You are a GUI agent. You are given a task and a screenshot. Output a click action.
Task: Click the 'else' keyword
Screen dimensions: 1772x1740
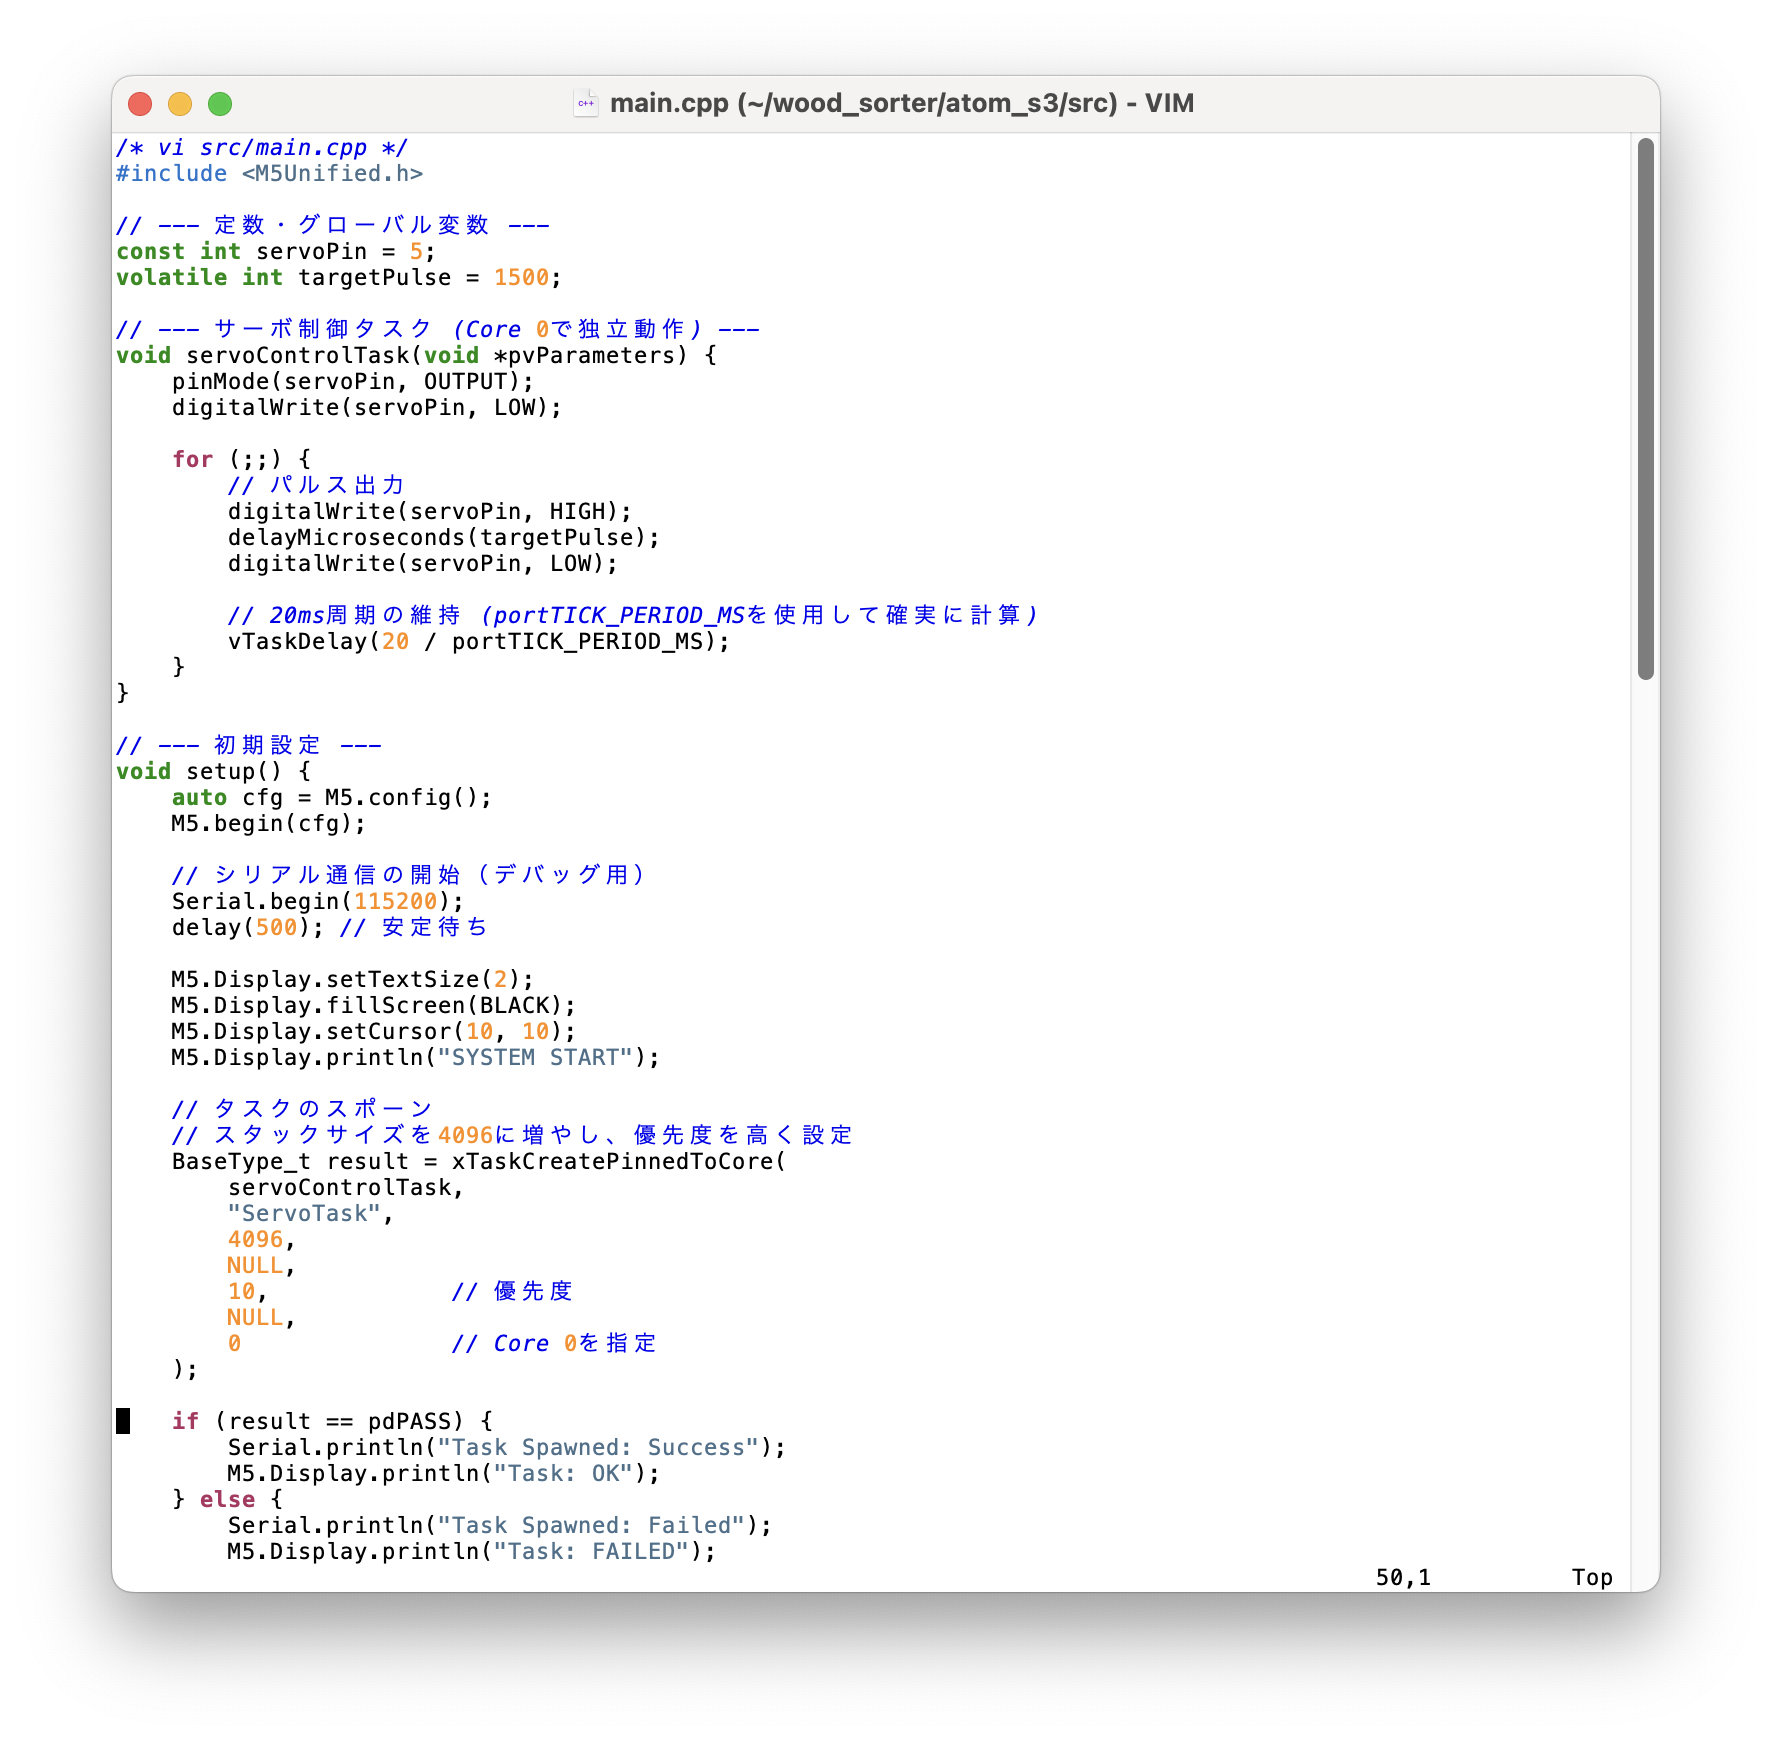tap(227, 1500)
